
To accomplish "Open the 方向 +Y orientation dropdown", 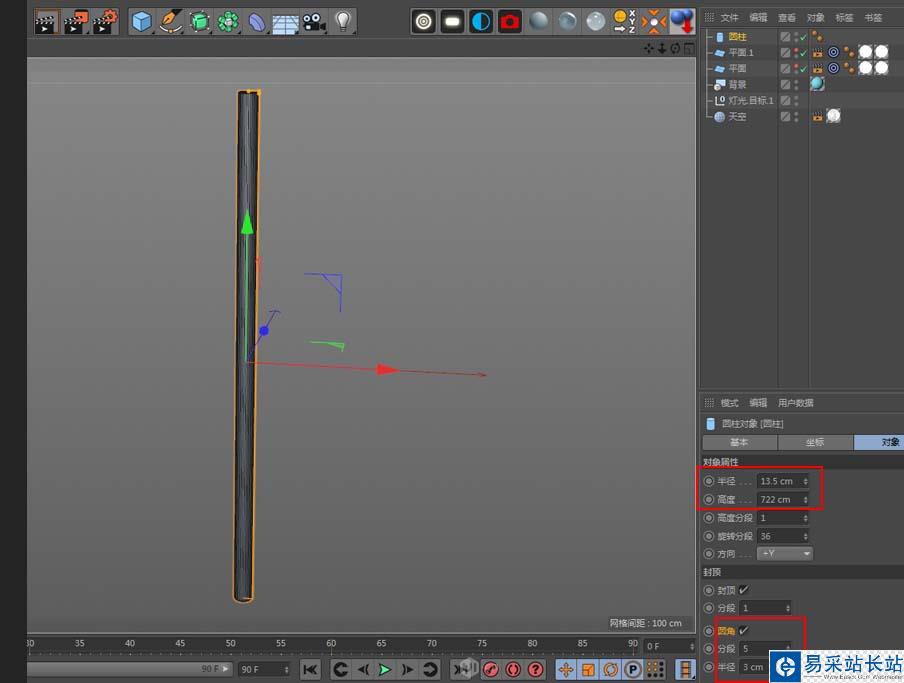I will pos(785,553).
